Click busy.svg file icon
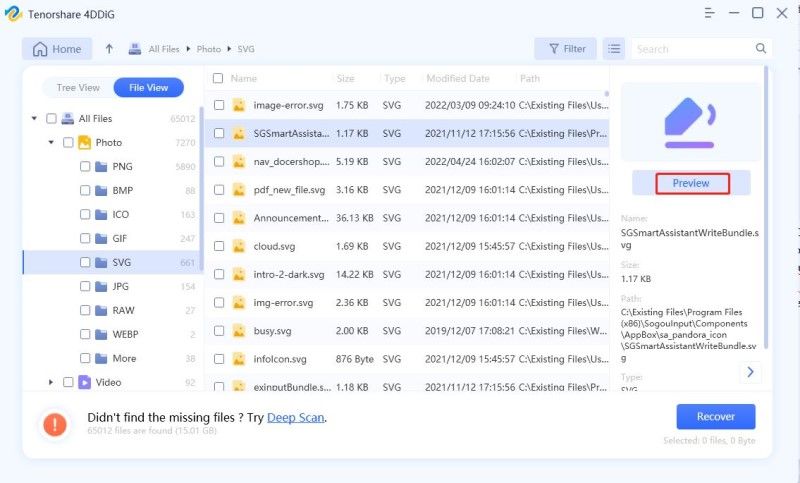The width and height of the screenshot is (800, 483). pyautogui.click(x=238, y=331)
